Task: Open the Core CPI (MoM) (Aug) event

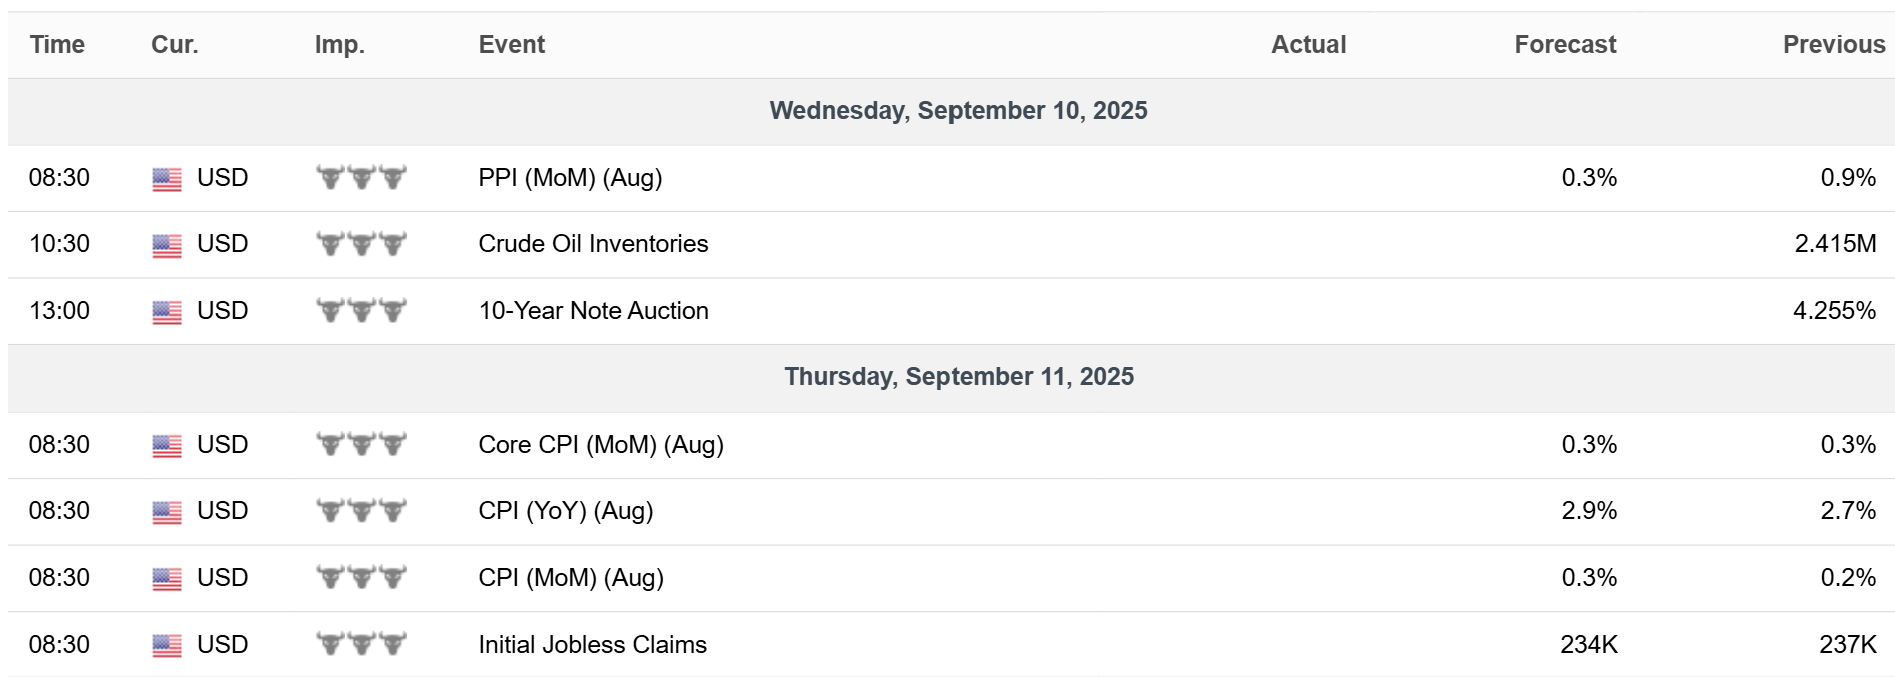Action: tap(601, 445)
